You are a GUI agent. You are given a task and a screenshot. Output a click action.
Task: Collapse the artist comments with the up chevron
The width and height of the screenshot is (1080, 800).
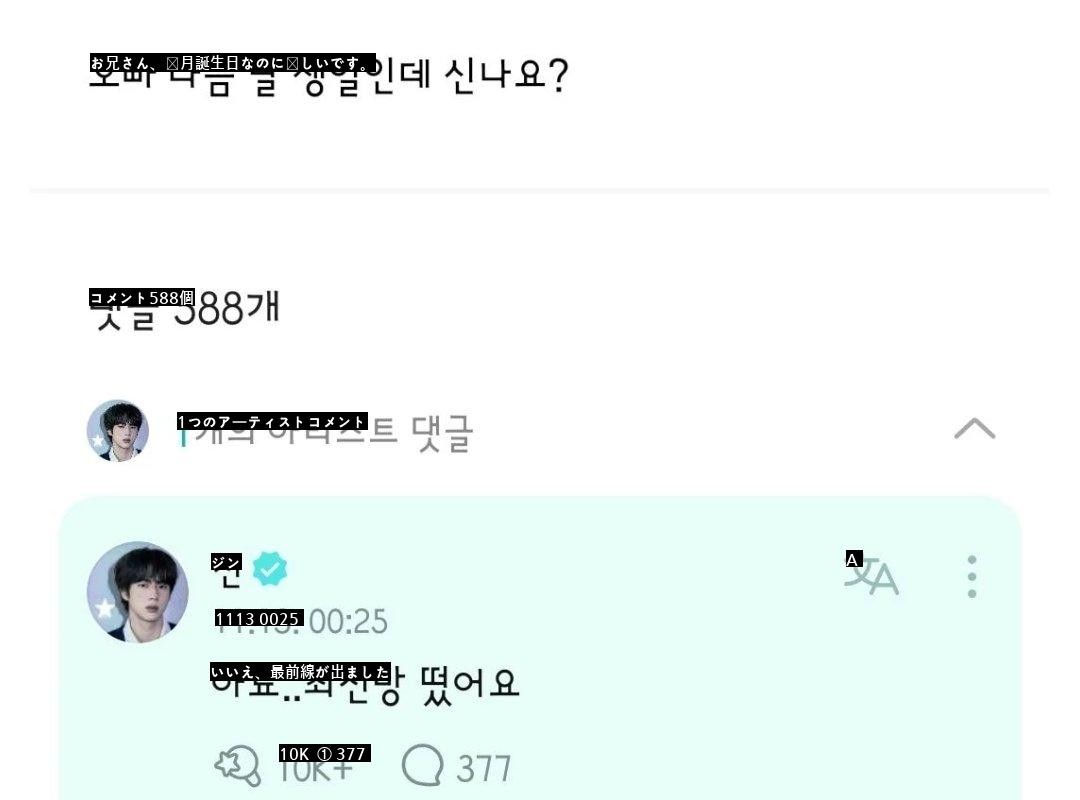pyautogui.click(x=975, y=429)
